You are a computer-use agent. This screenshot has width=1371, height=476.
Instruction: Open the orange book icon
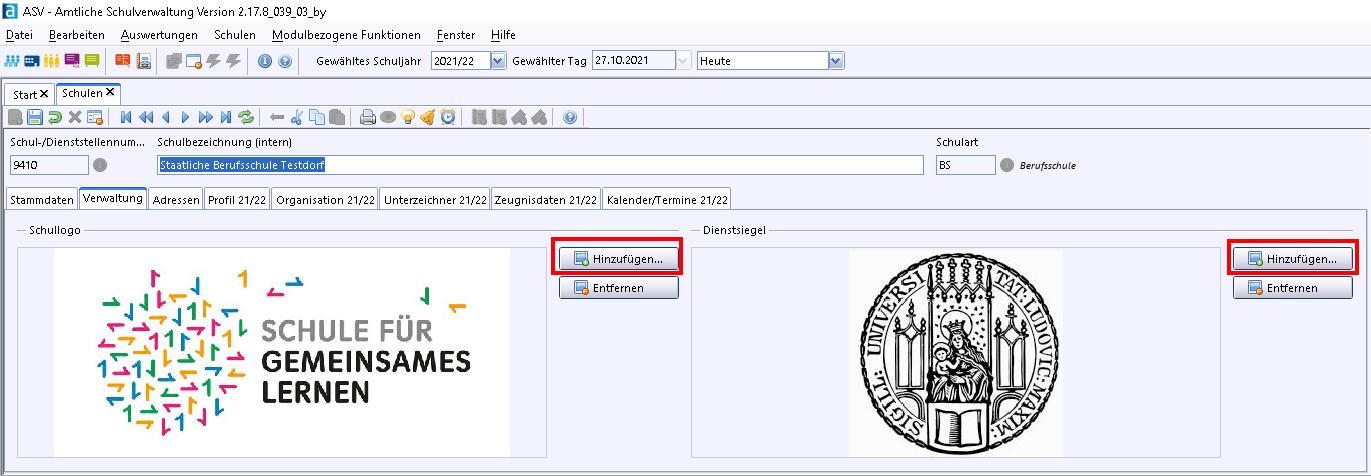pyautogui.click(x=122, y=61)
